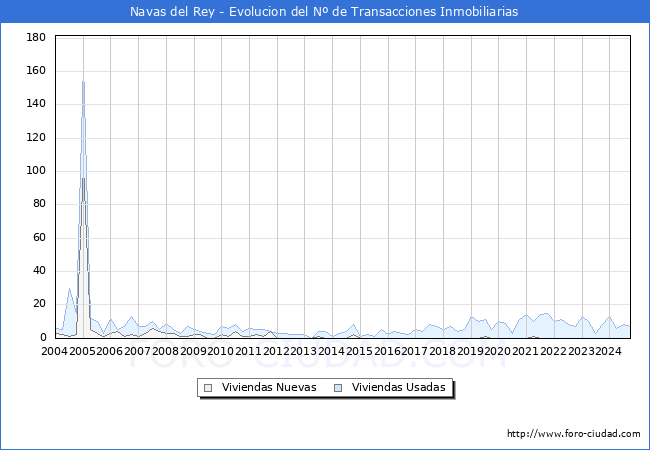Select x-axis label 2012
Image resolution: width=650 pixels, height=450 pixels.
pos(276,351)
